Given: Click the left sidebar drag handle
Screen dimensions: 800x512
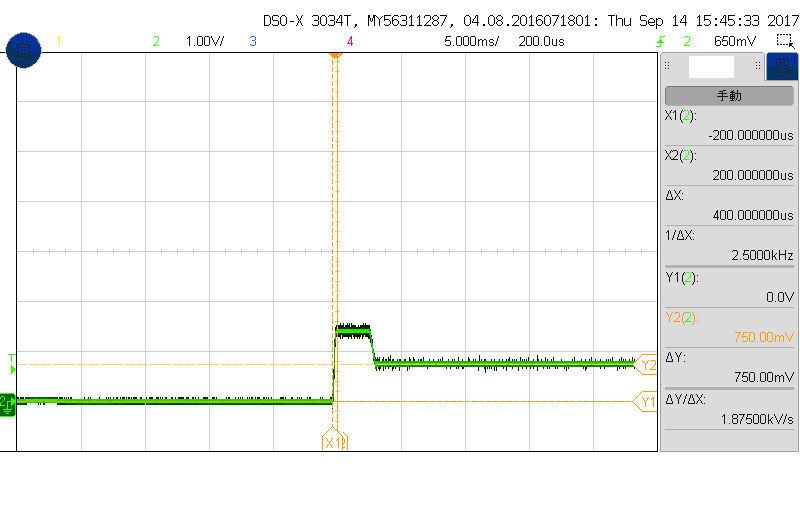Looking at the screenshot, I should tap(667, 65).
